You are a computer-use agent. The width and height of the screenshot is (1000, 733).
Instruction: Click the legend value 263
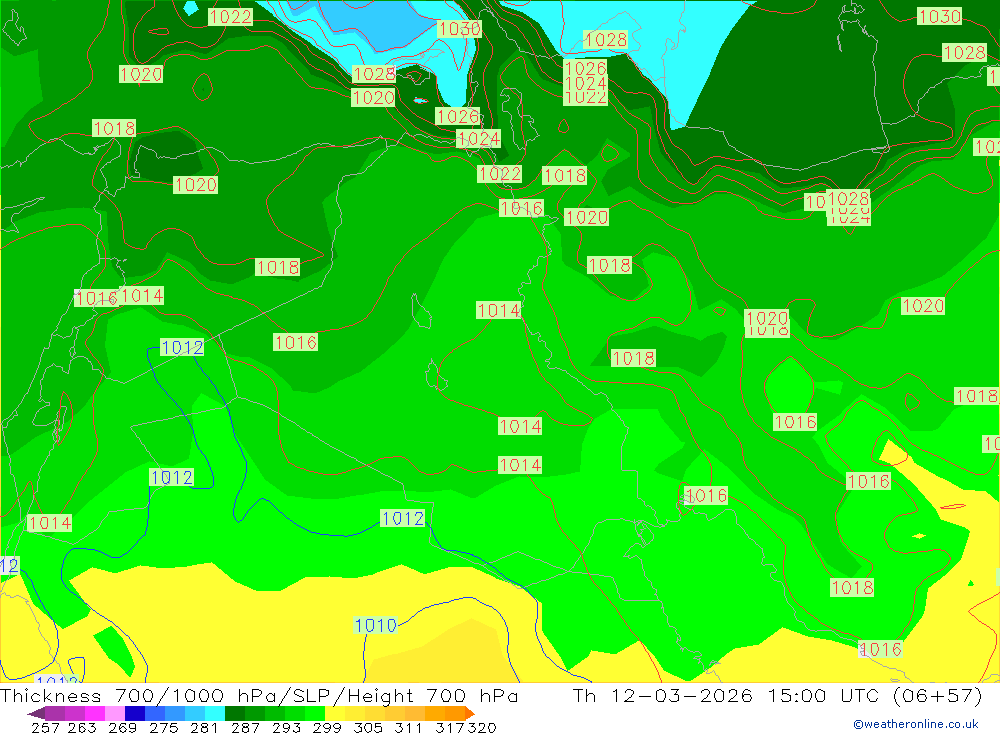click(82, 727)
